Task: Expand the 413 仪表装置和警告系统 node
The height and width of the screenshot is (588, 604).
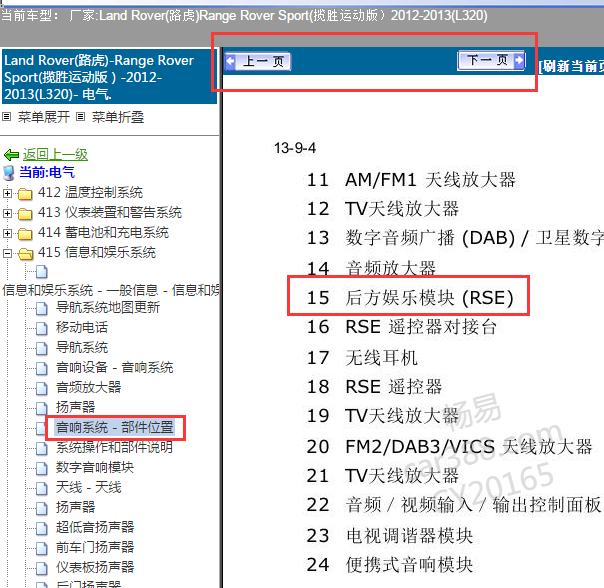Action: pos(7,213)
